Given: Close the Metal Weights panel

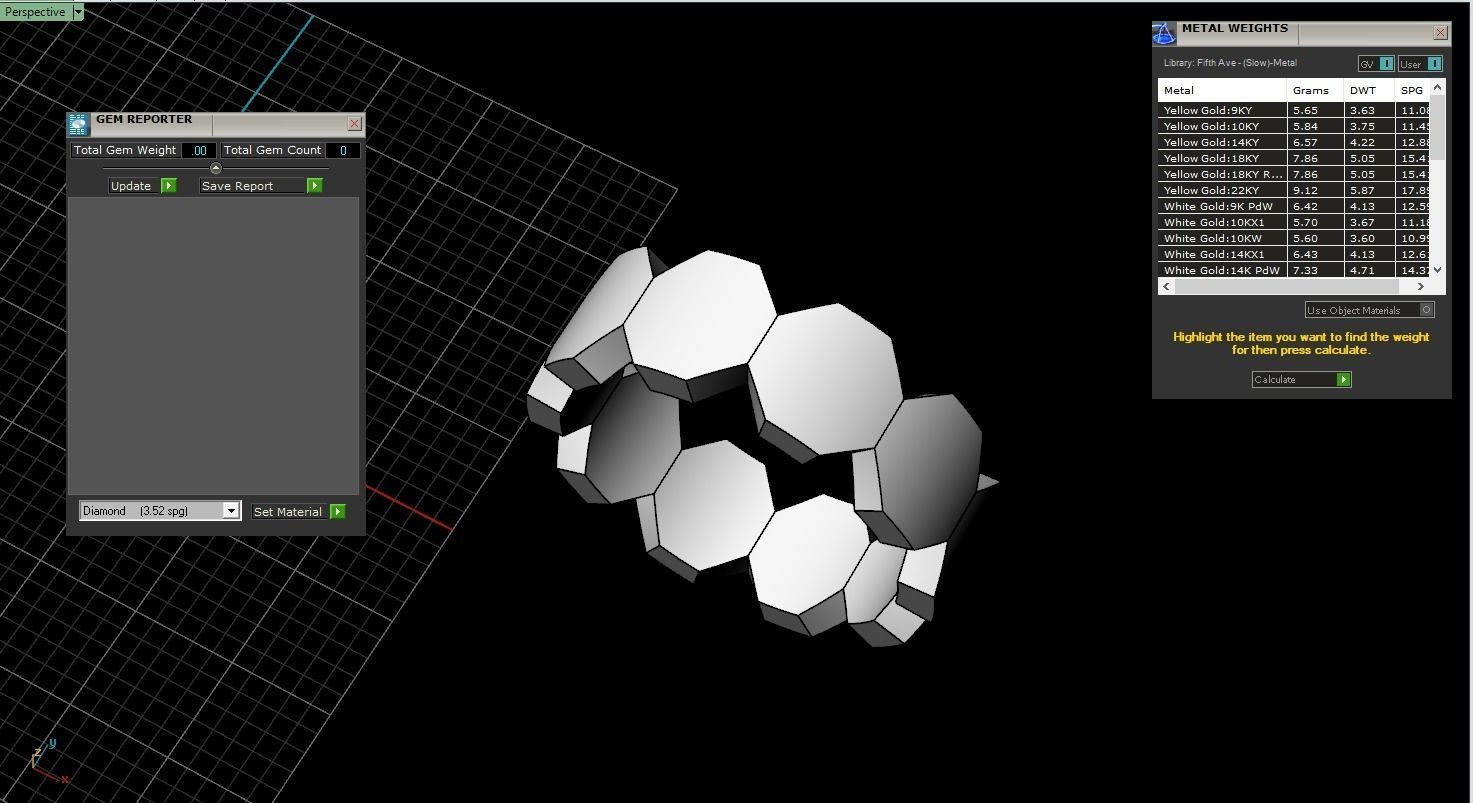Looking at the screenshot, I should pos(1440,33).
